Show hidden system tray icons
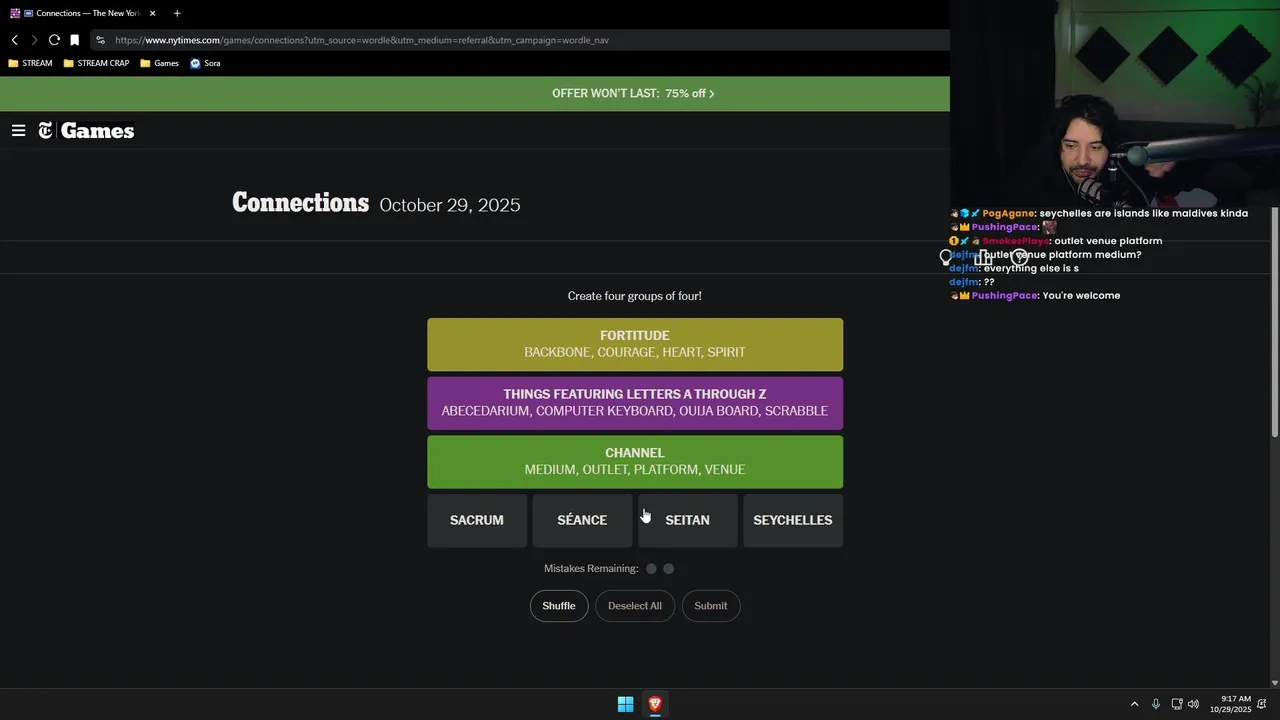 tap(1134, 704)
